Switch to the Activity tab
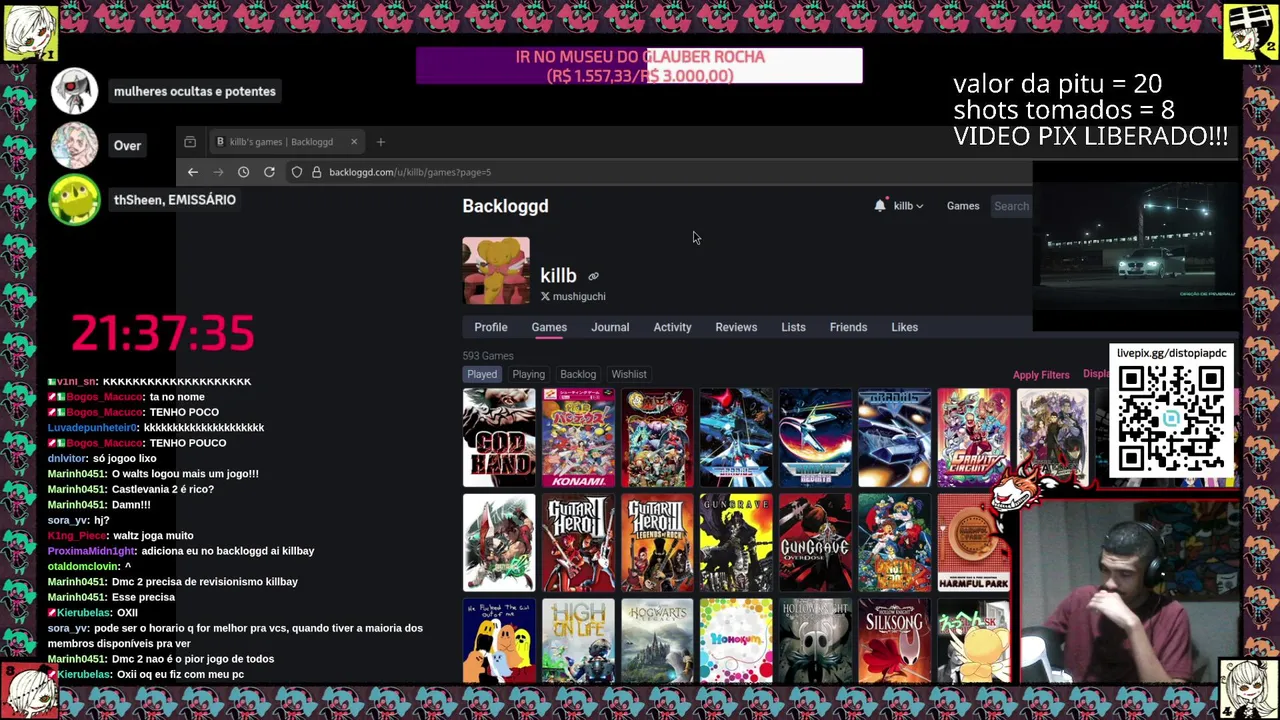 point(672,327)
